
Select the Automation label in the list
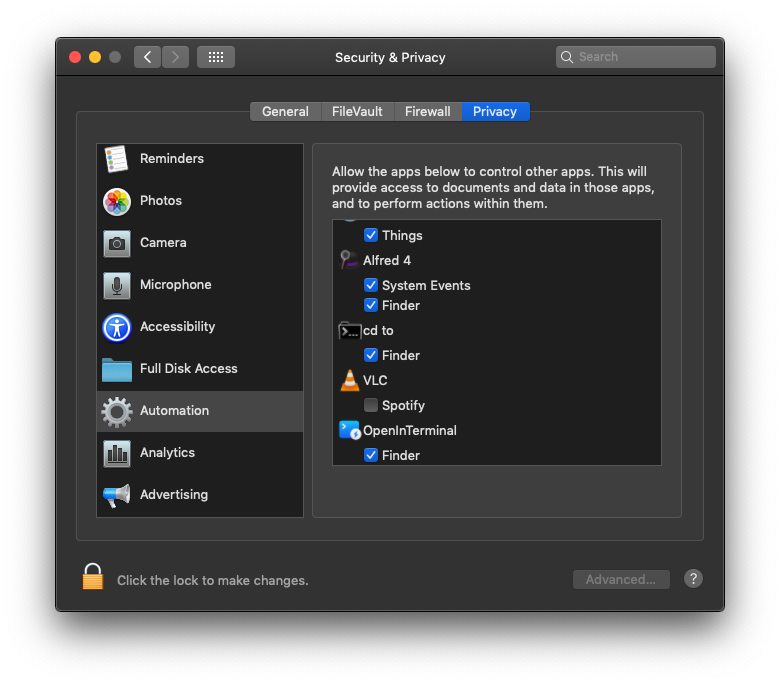[x=174, y=411]
